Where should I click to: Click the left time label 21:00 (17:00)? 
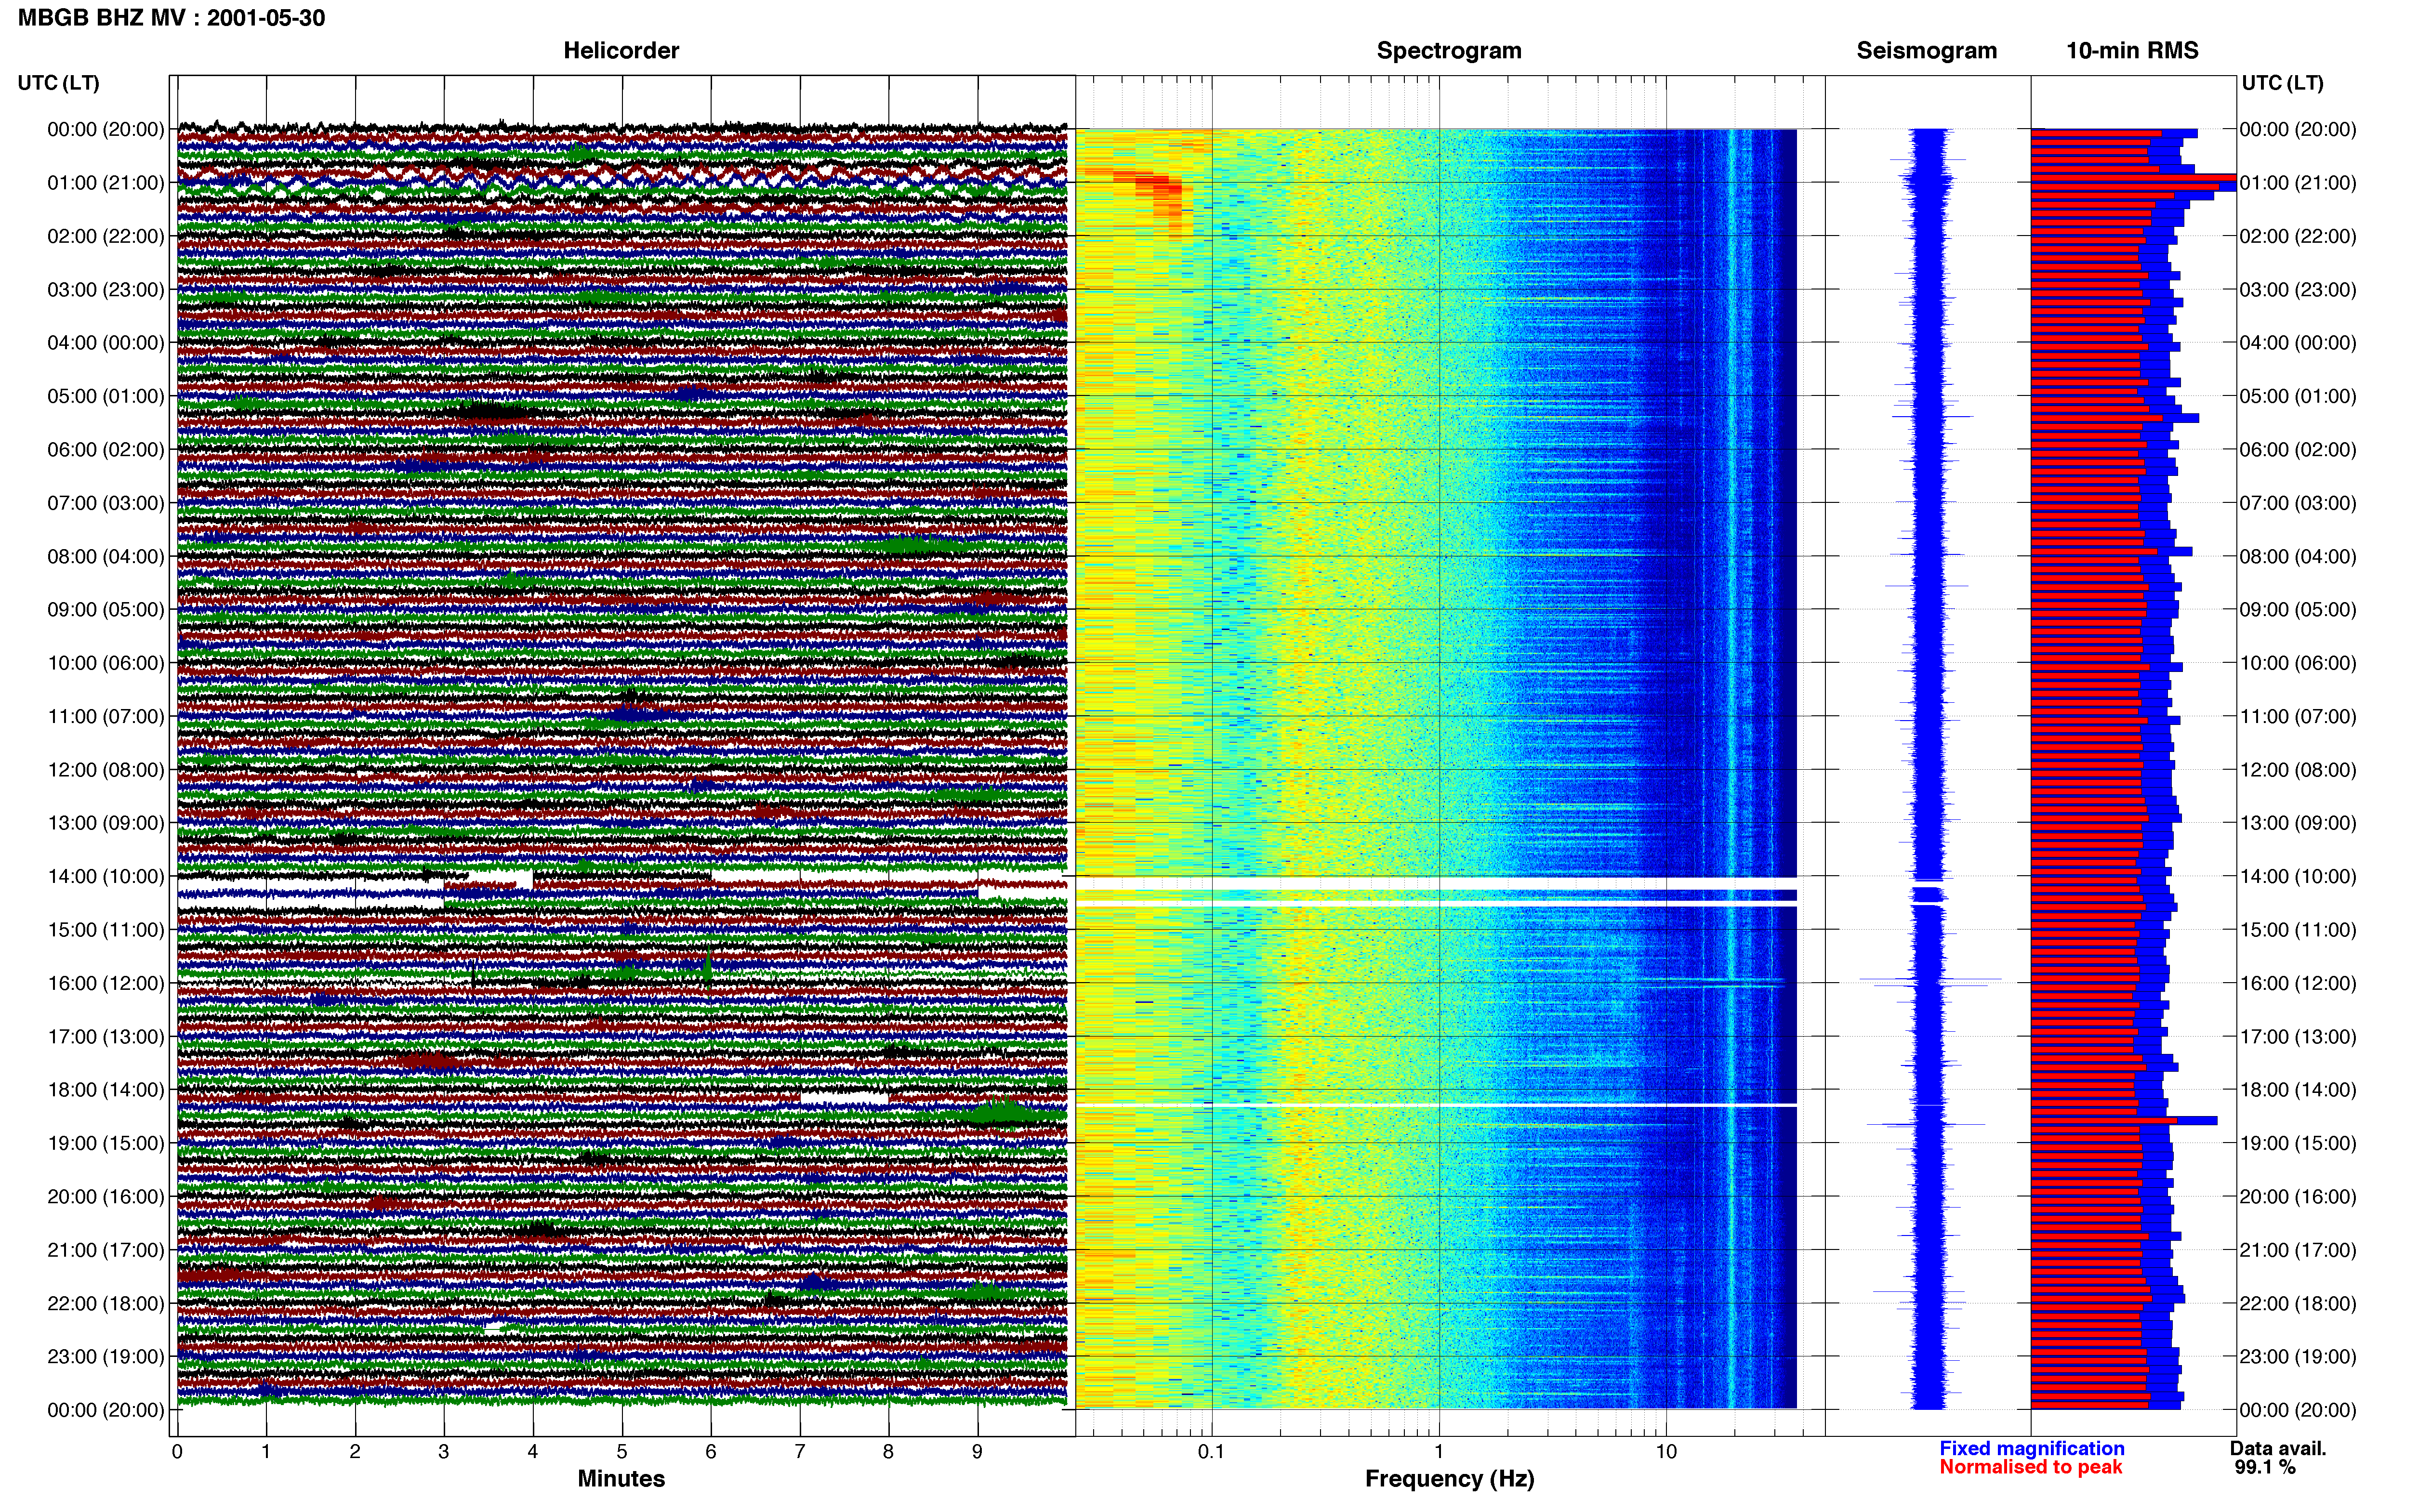(106, 1250)
